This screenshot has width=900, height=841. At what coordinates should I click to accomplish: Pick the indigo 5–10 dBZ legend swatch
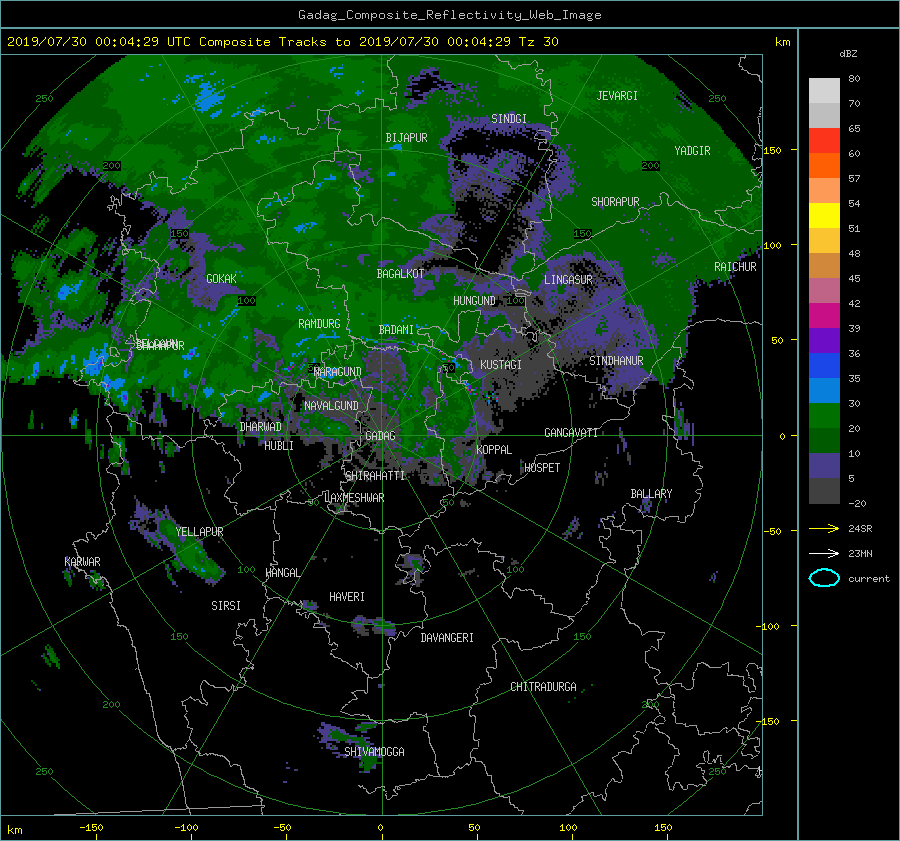(x=824, y=466)
